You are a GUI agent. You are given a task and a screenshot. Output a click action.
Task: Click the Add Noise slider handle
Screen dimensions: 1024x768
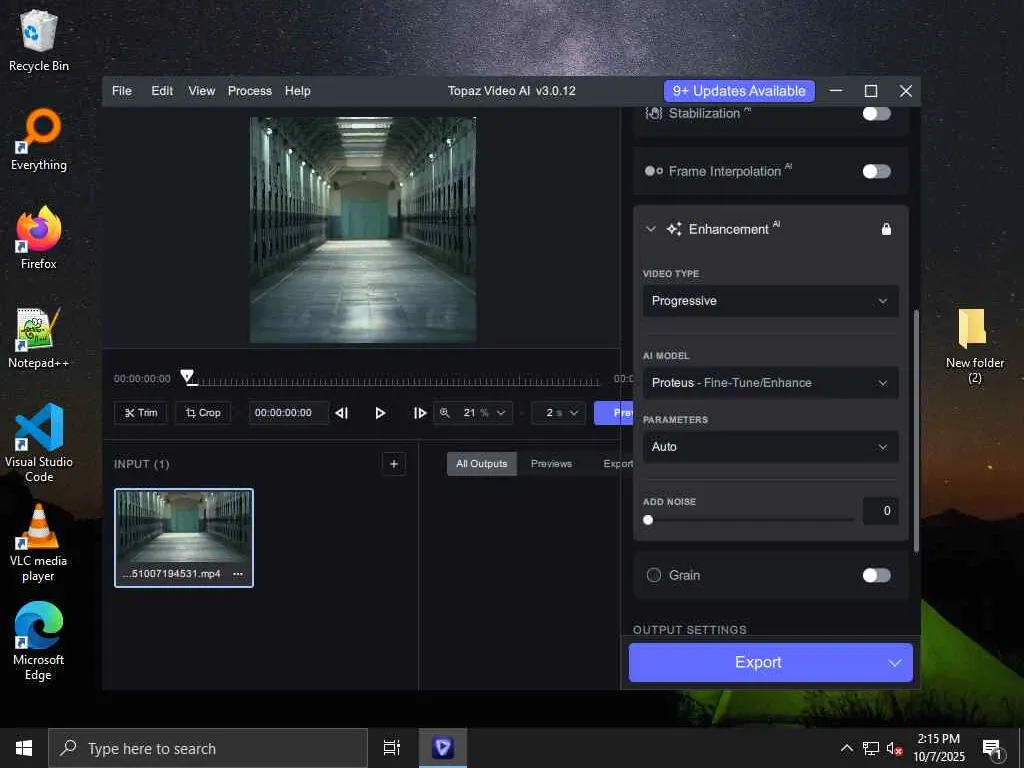[648, 520]
